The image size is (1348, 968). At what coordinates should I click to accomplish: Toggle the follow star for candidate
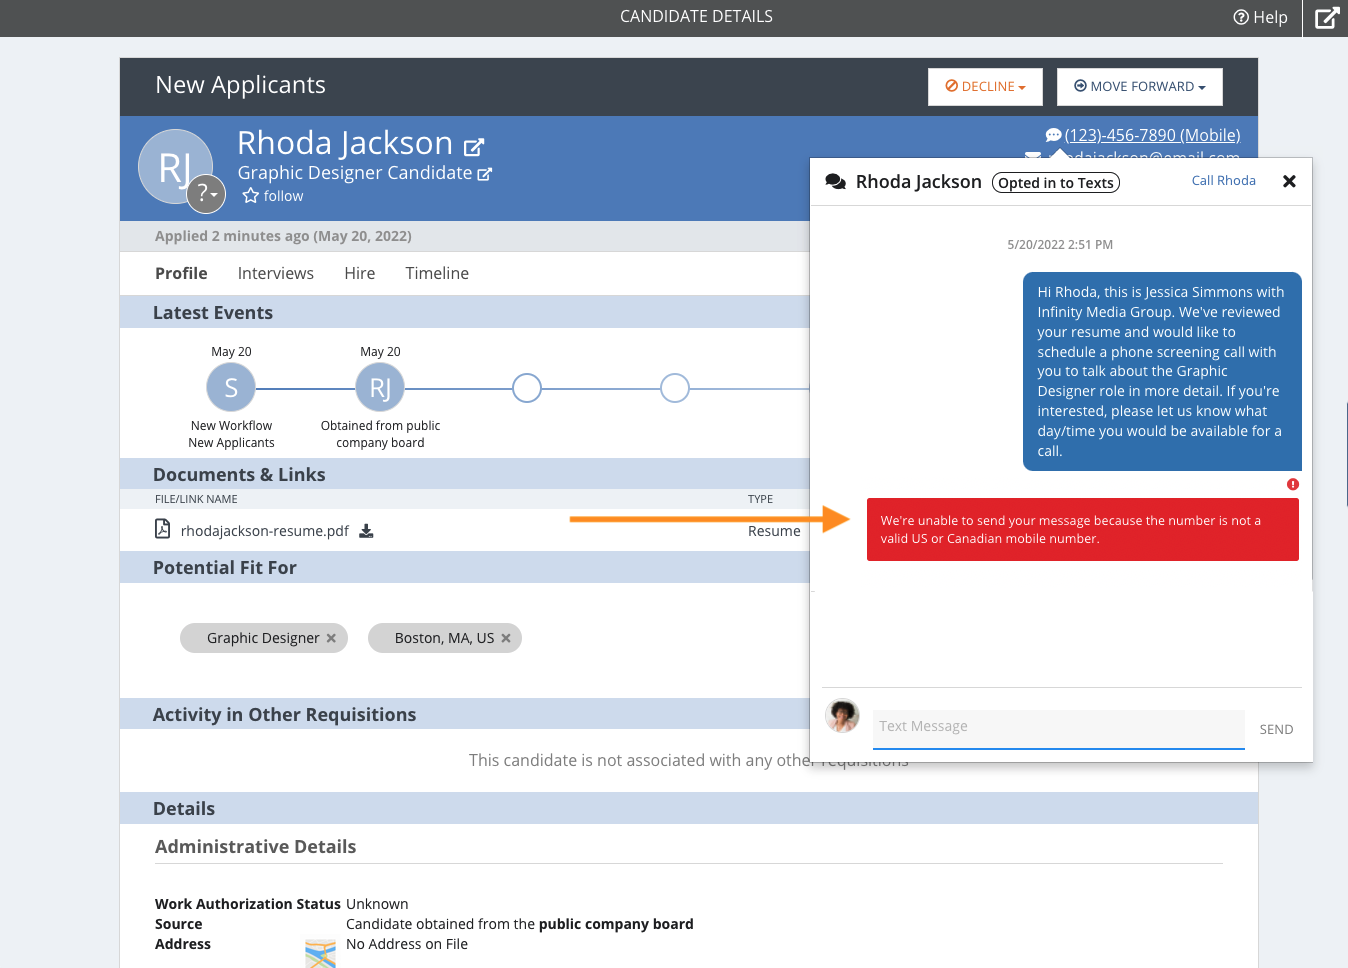coord(251,196)
